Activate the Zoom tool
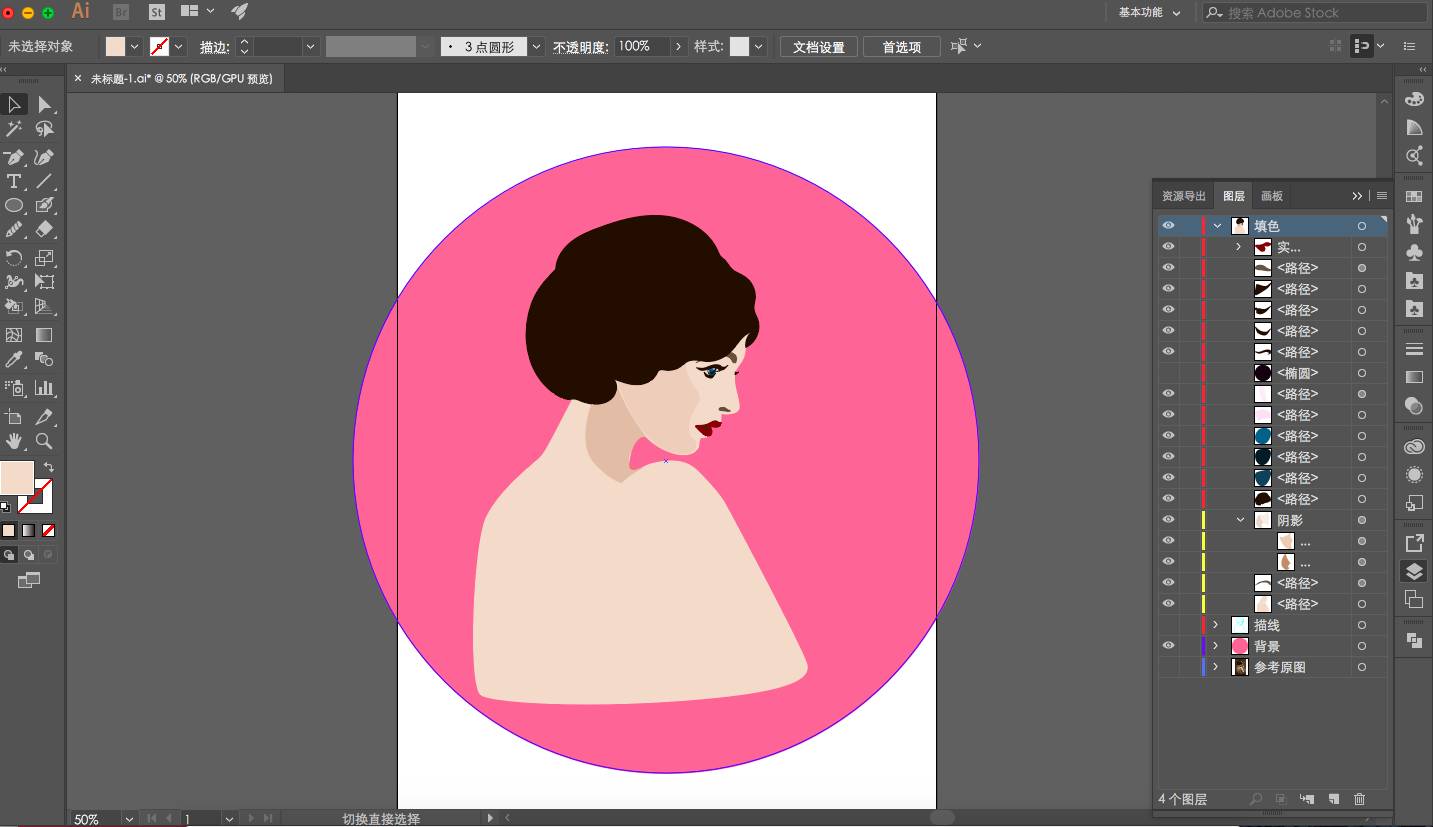The width and height of the screenshot is (1433, 827). (44, 441)
